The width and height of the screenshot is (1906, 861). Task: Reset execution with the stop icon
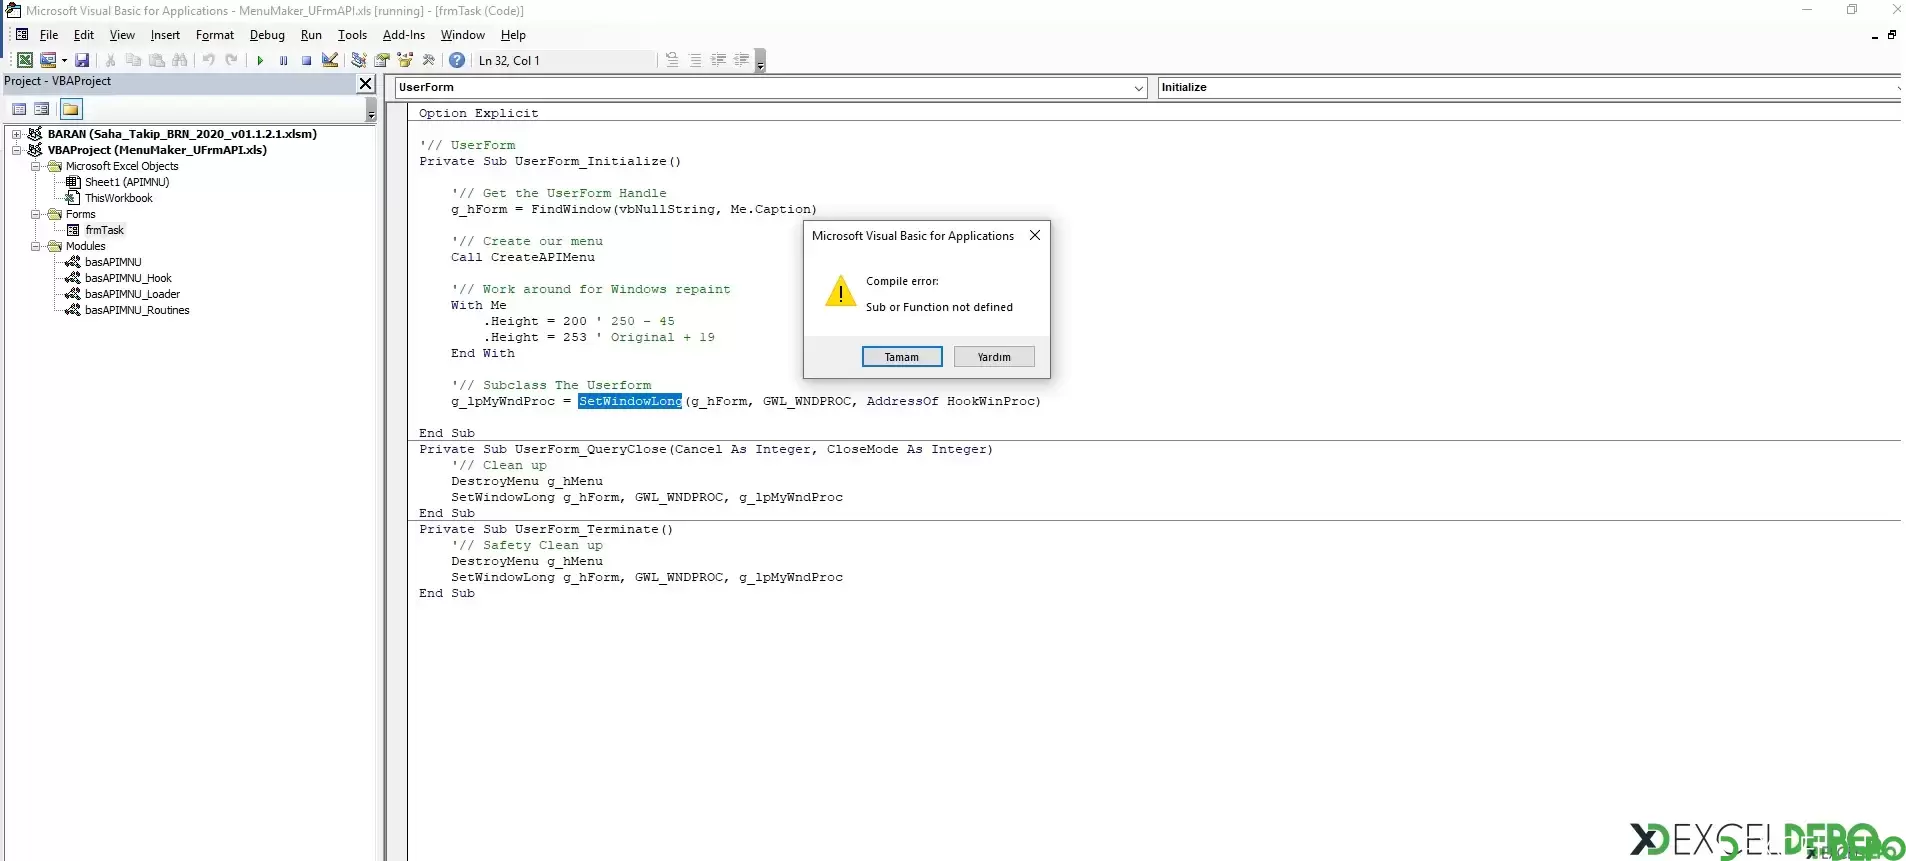[x=306, y=60]
